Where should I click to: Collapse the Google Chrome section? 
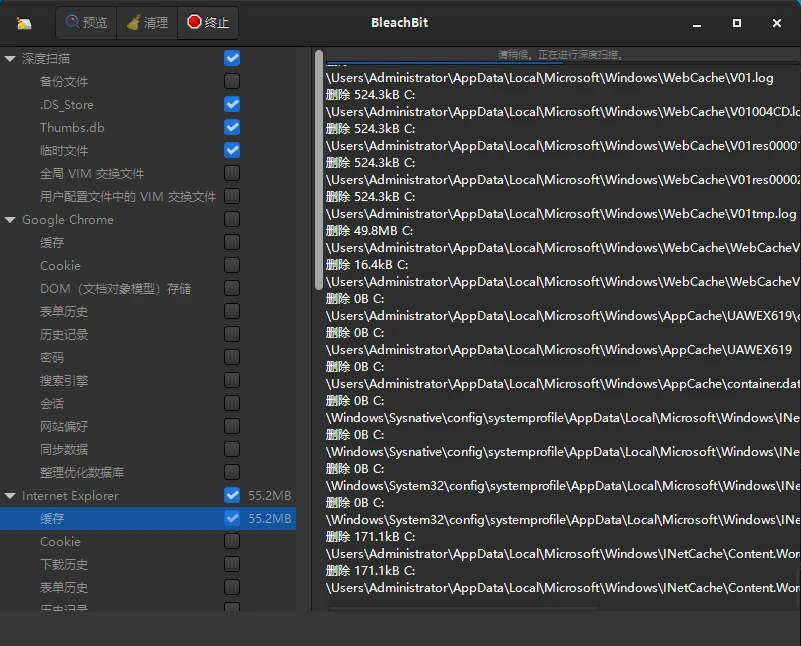12,219
